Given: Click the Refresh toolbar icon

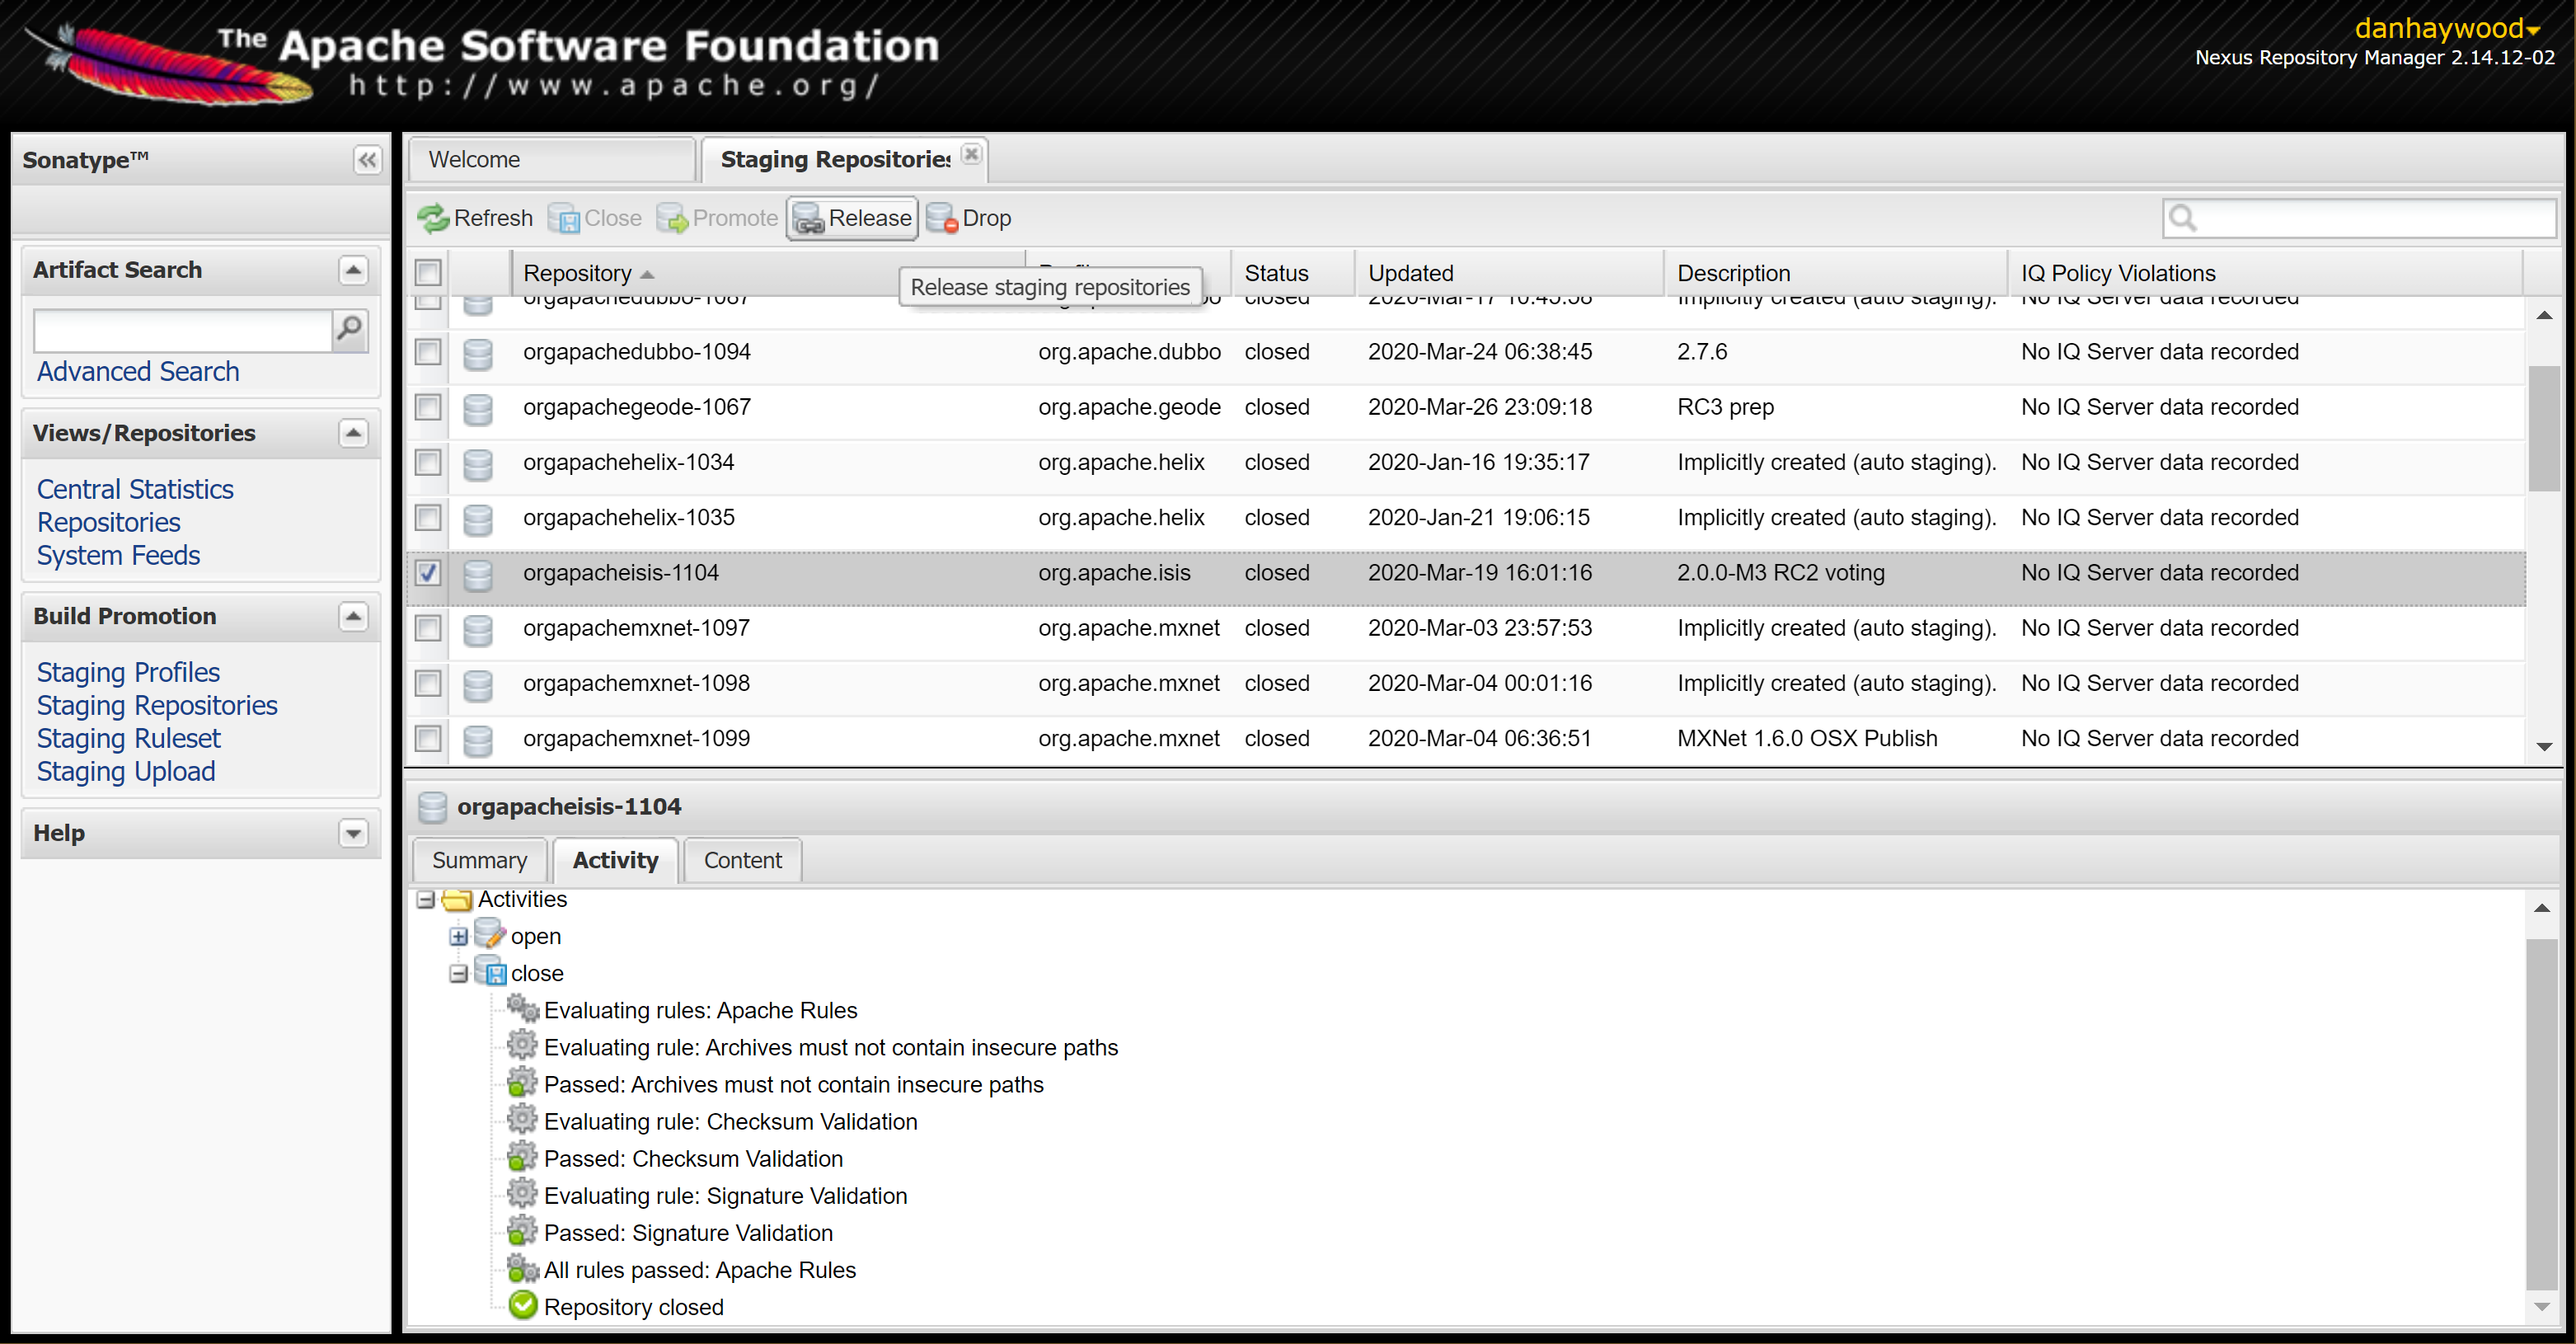Looking at the screenshot, I should (433, 218).
